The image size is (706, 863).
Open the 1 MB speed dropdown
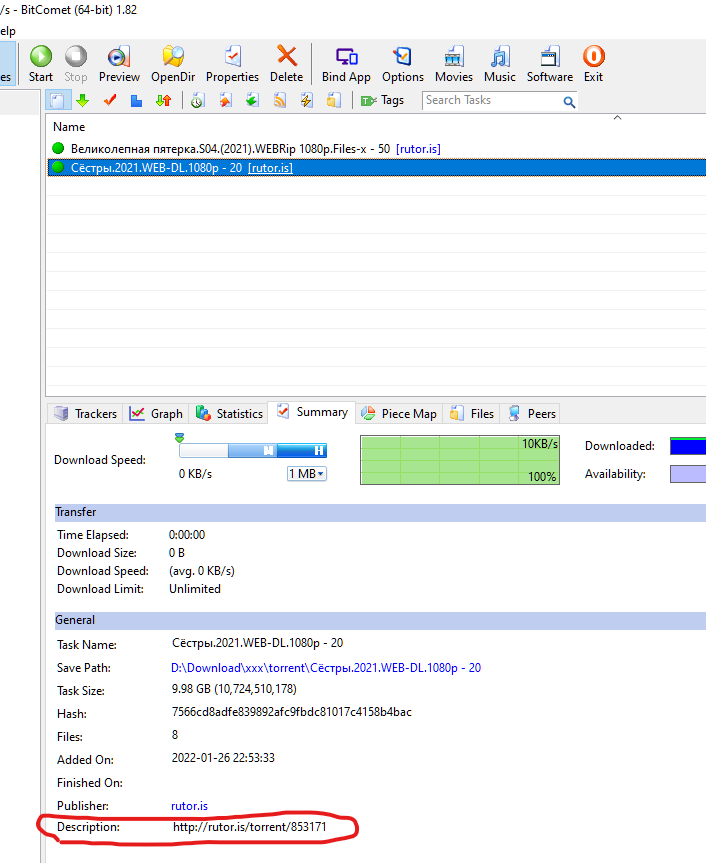307,474
